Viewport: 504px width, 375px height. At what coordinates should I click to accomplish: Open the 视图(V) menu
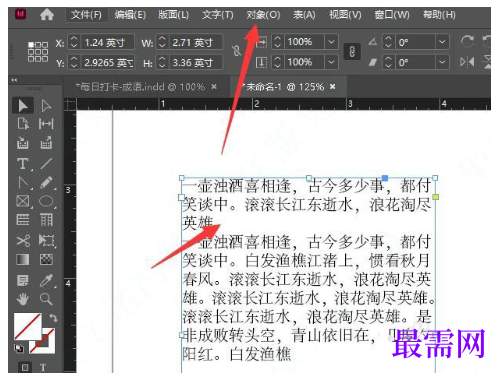345,15
